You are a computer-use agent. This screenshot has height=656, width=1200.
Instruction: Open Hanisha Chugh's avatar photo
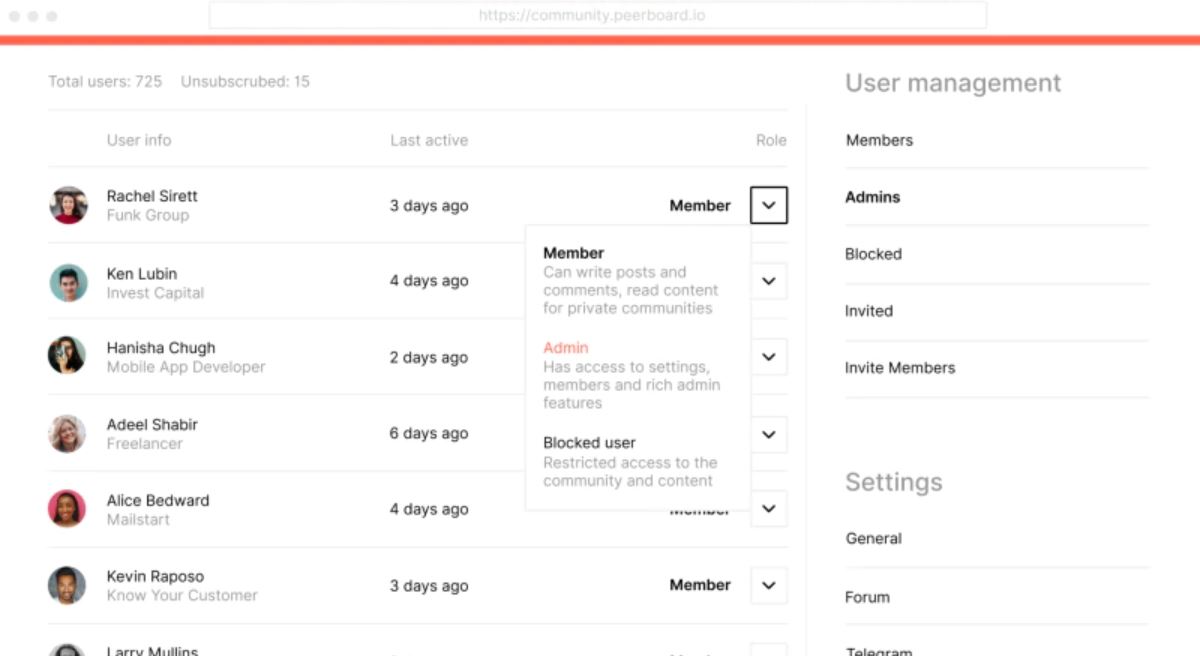coord(67,356)
